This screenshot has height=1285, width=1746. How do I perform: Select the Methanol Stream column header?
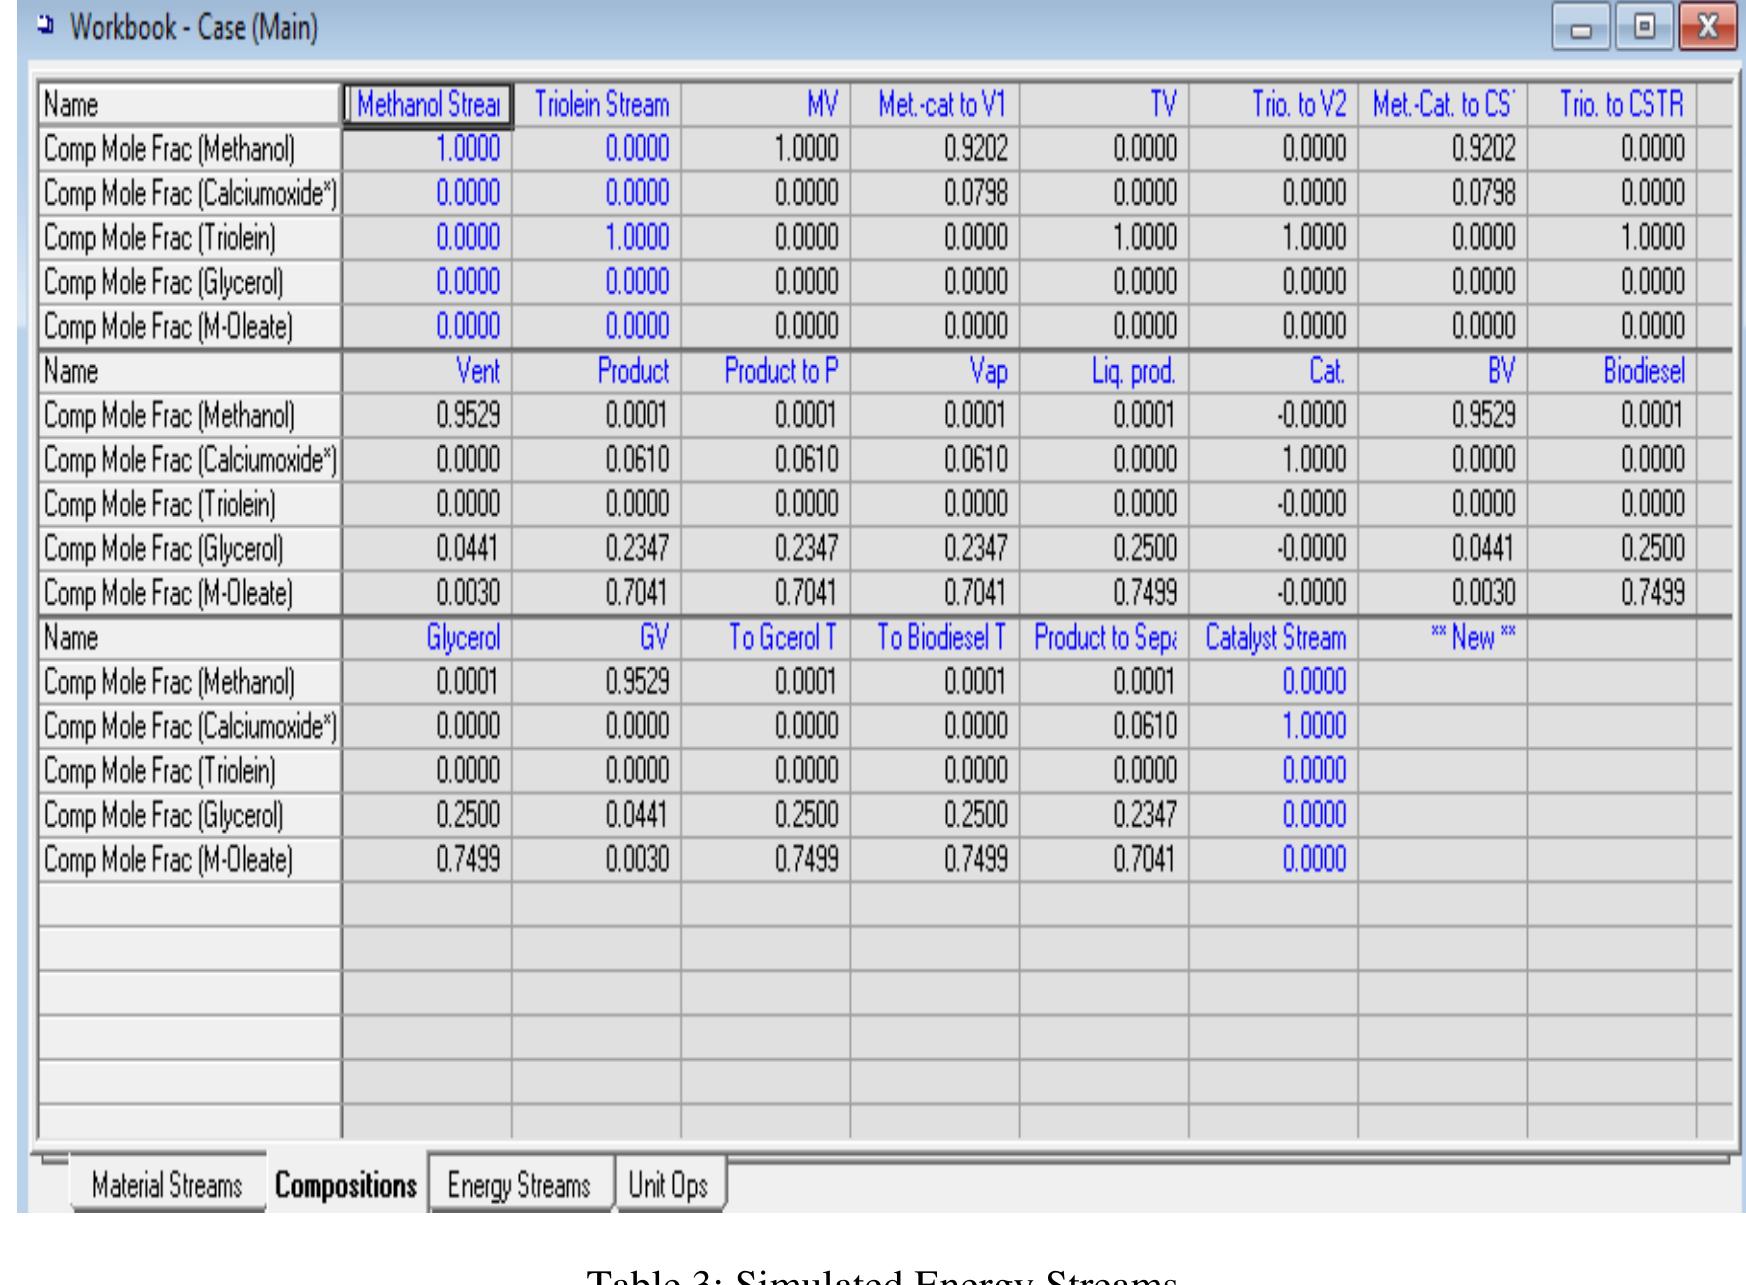point(428,105)
